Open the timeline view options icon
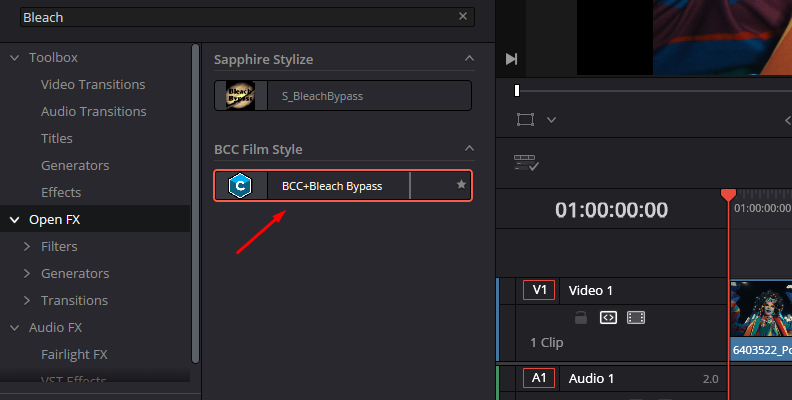The image size is (792, 400). pyautogui.click(x=526, y=163)
